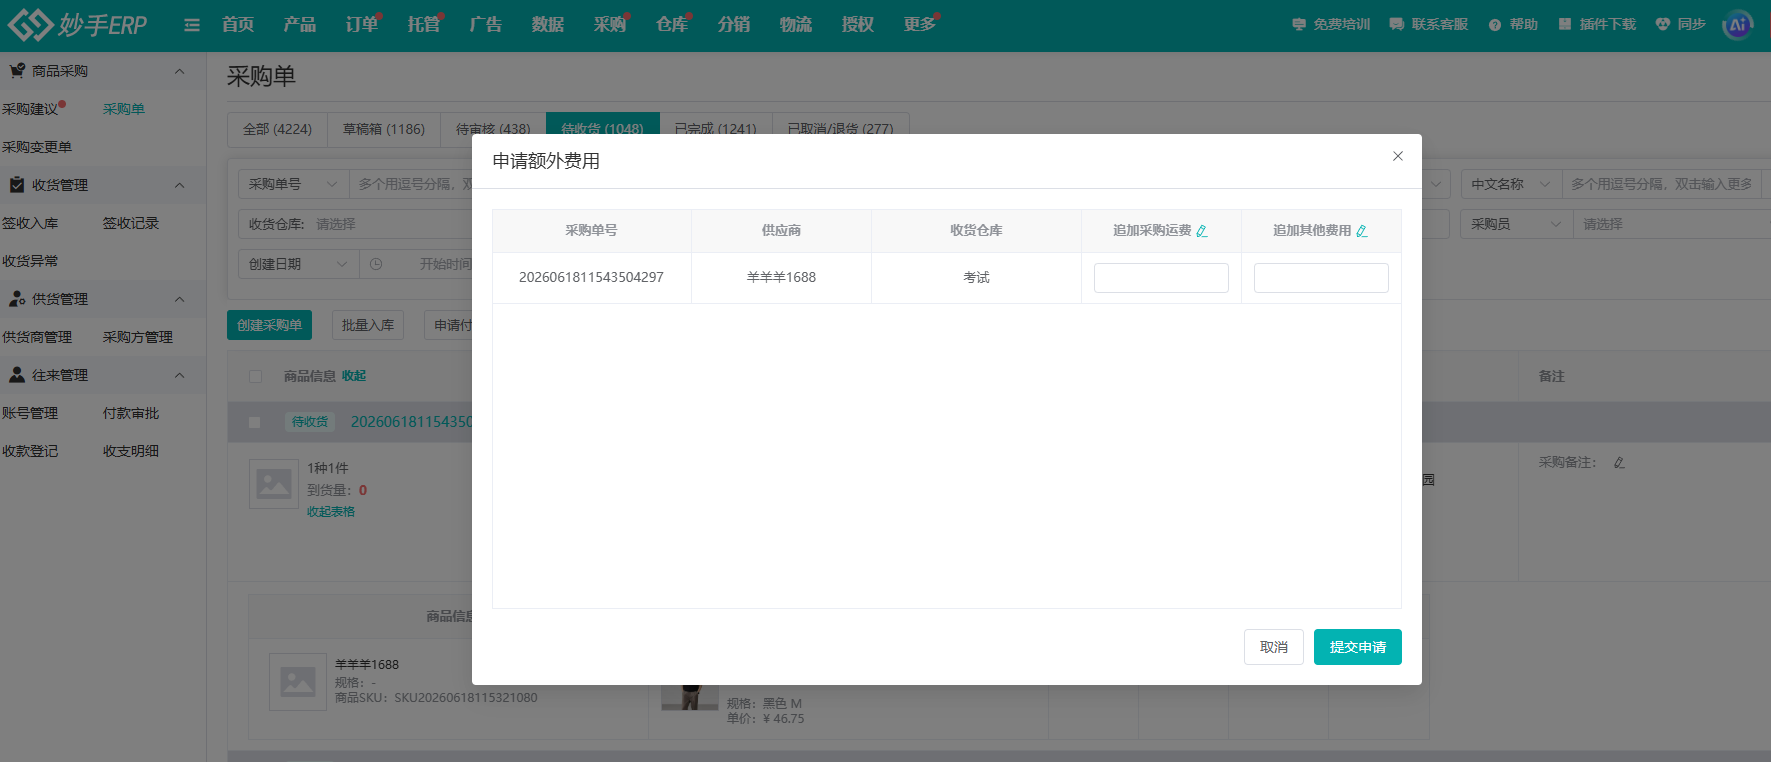Close the 申请额外费用 dialog

[x=1398, y=156]
